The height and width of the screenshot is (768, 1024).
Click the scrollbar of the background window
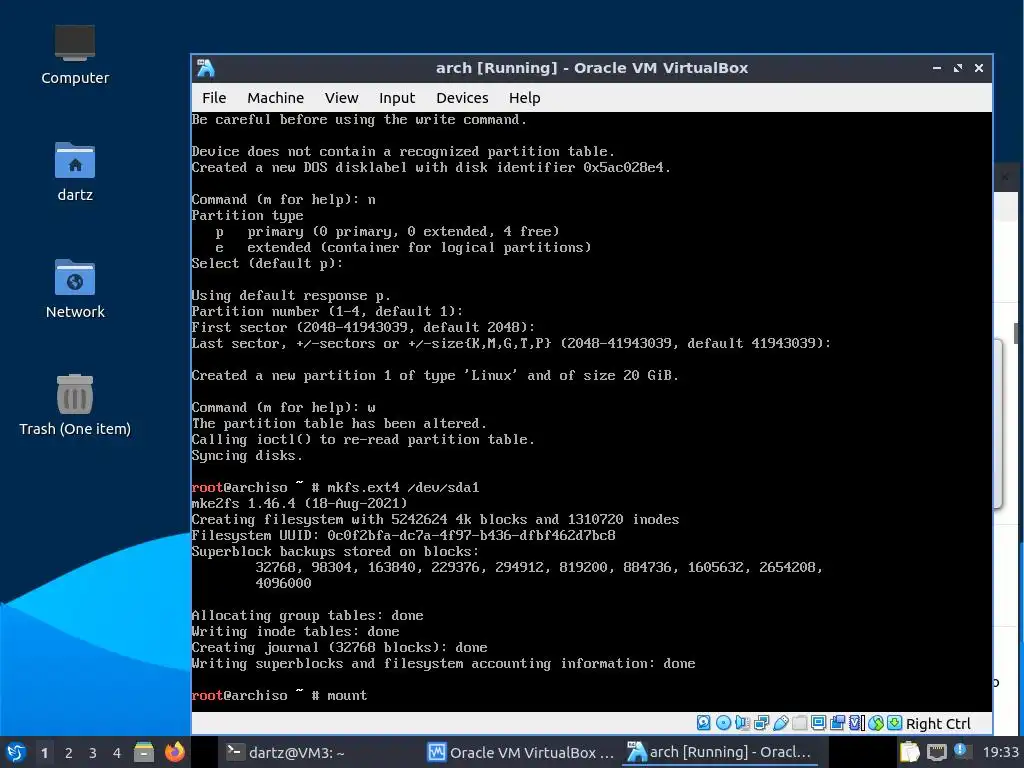[x=1017, y=333]
